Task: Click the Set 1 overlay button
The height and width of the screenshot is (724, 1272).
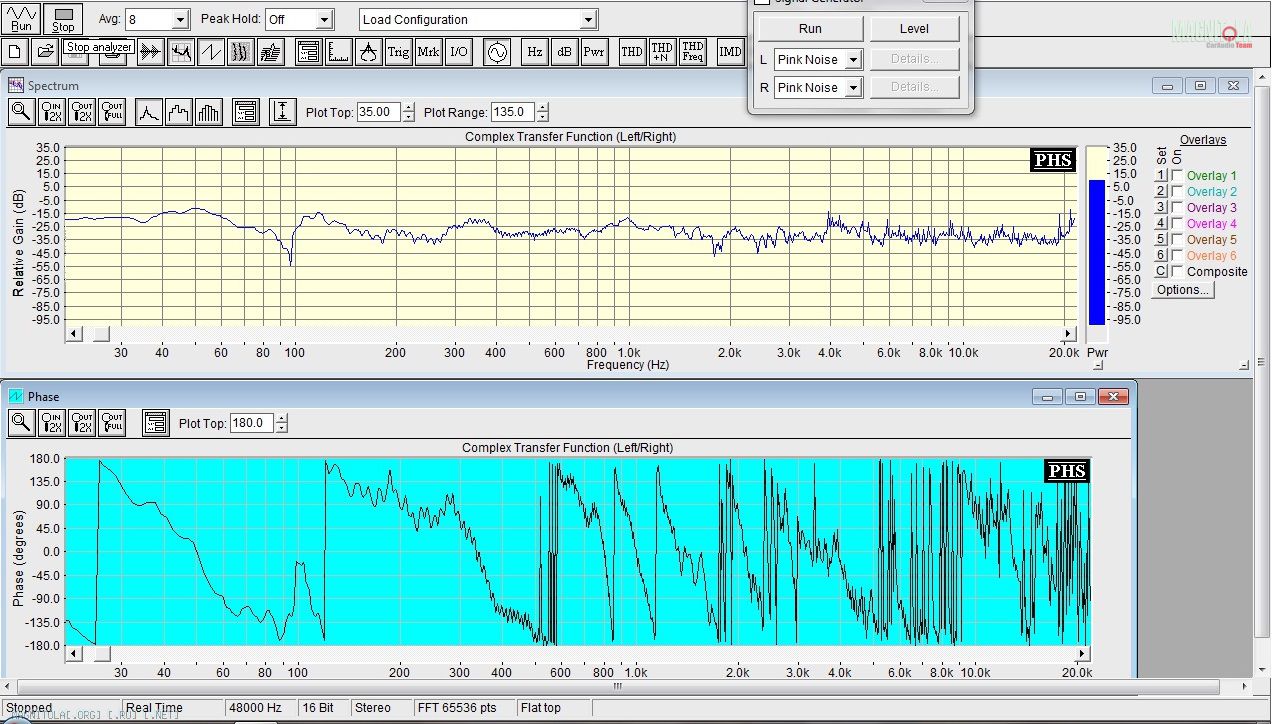Action: pos(1161,176)
